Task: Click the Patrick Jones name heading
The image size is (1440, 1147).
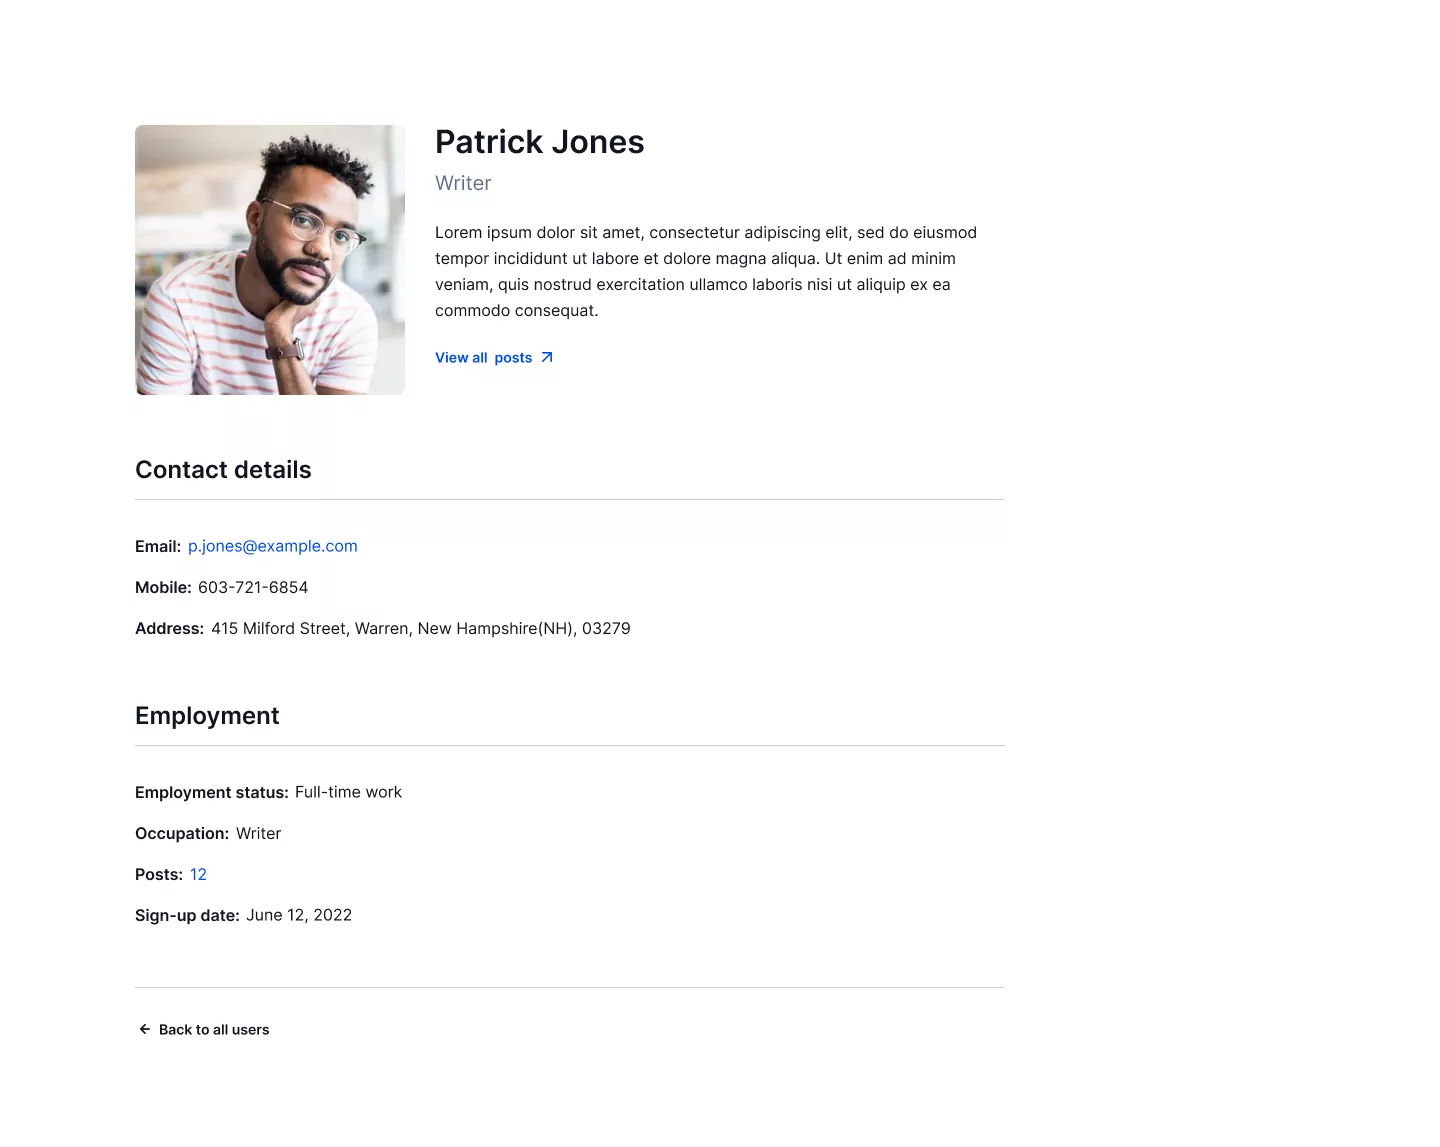Action: tap(539, 142)
